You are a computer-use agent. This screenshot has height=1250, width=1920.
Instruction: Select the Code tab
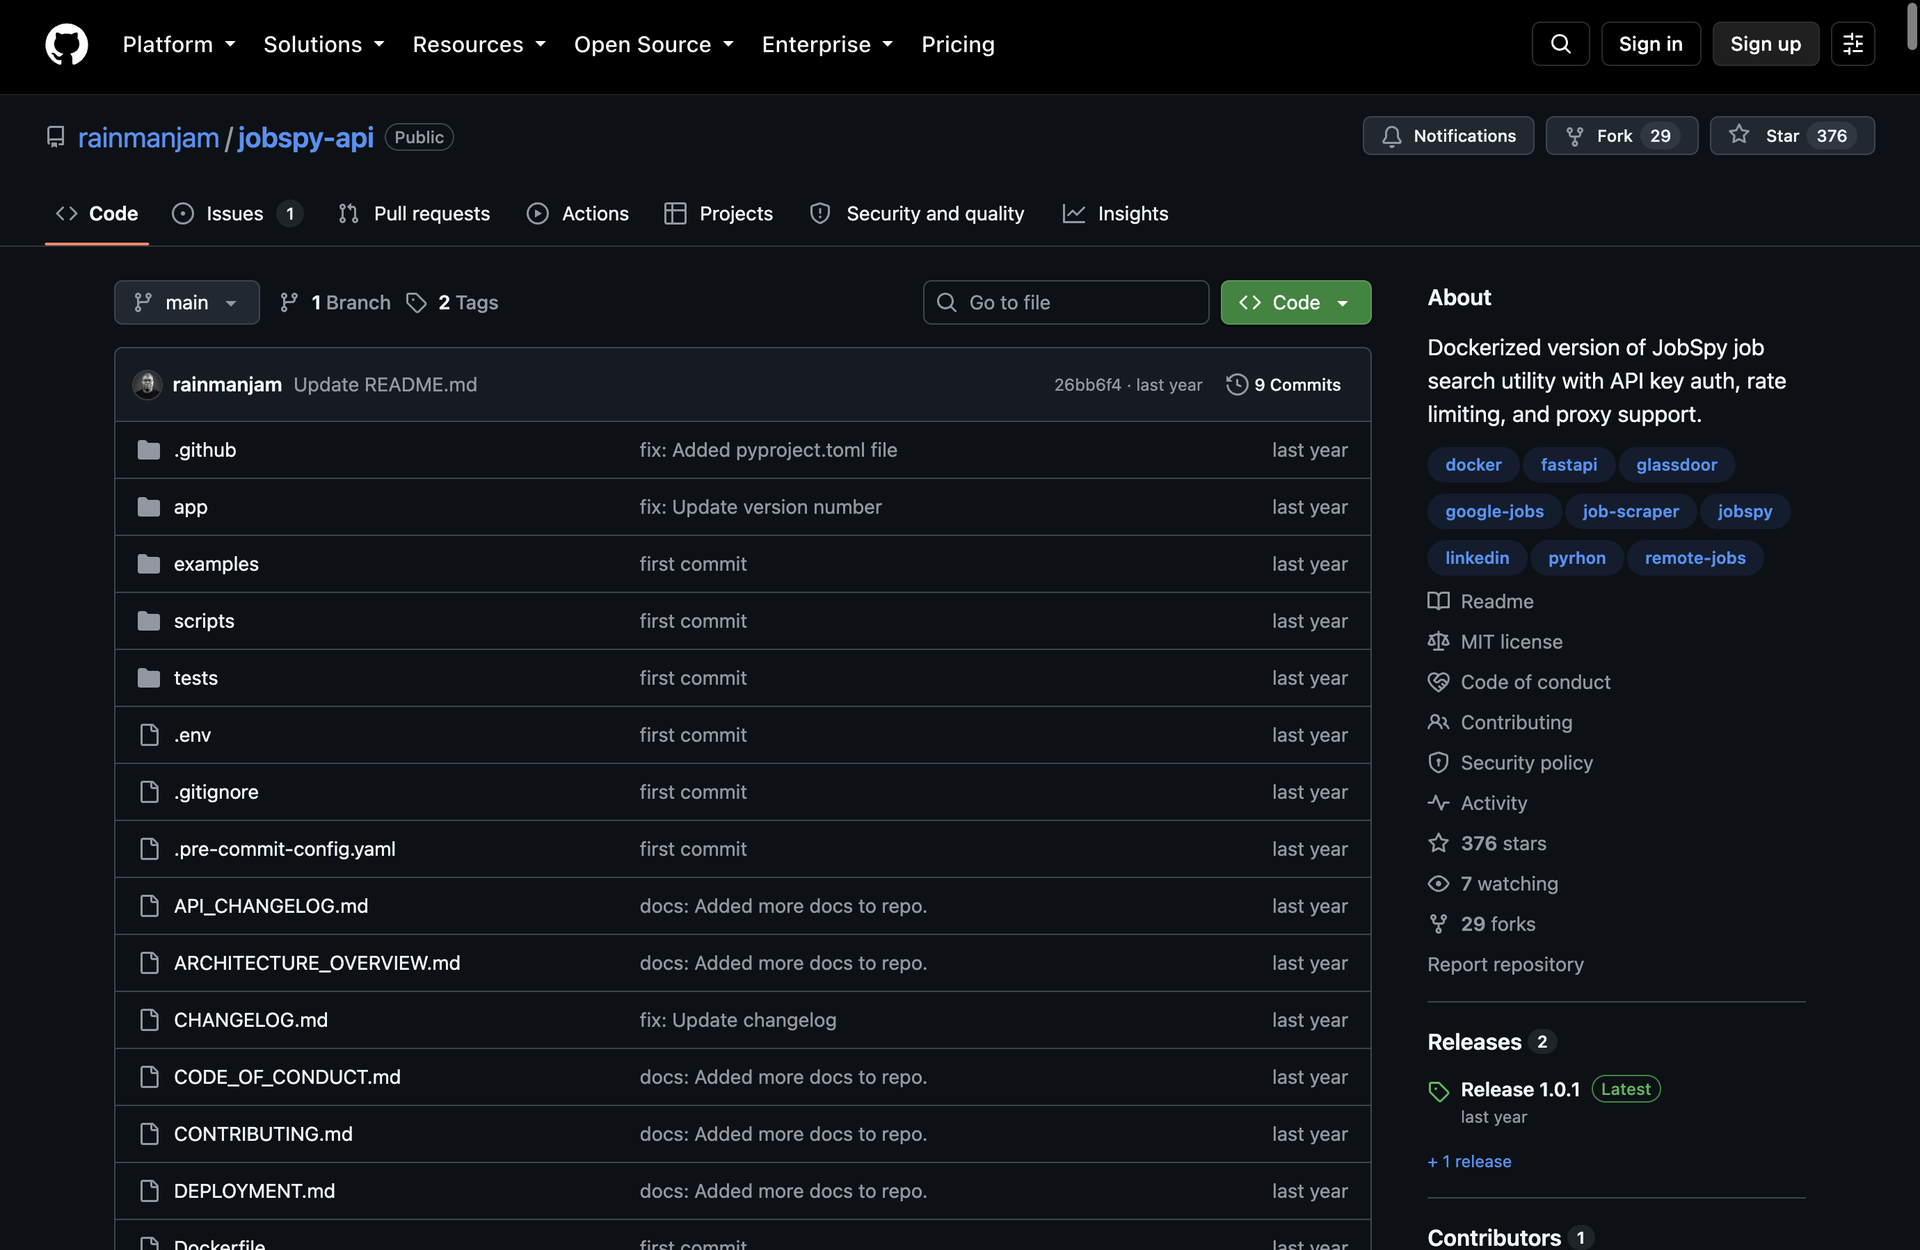pos(97,213)
